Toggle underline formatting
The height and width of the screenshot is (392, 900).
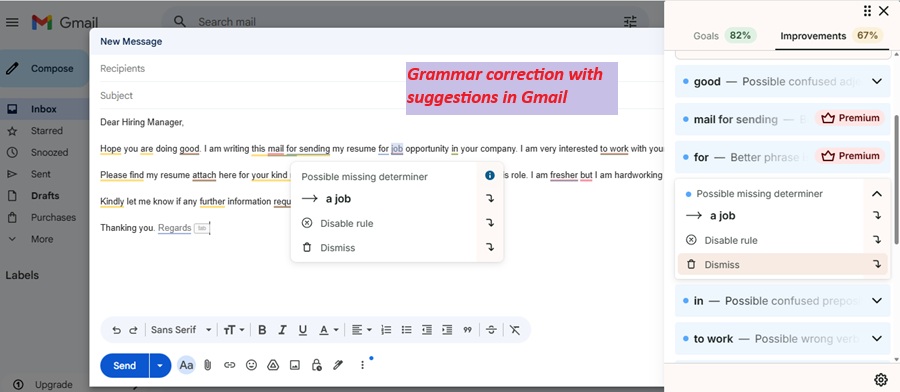302,330
